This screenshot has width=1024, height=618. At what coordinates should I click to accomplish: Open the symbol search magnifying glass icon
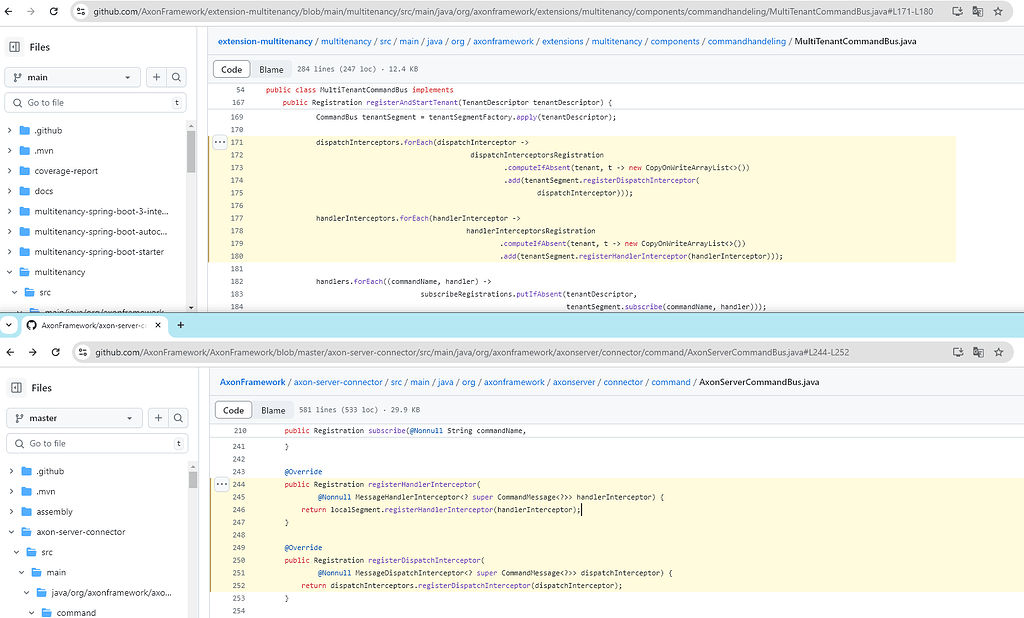[x=177, y=77]
